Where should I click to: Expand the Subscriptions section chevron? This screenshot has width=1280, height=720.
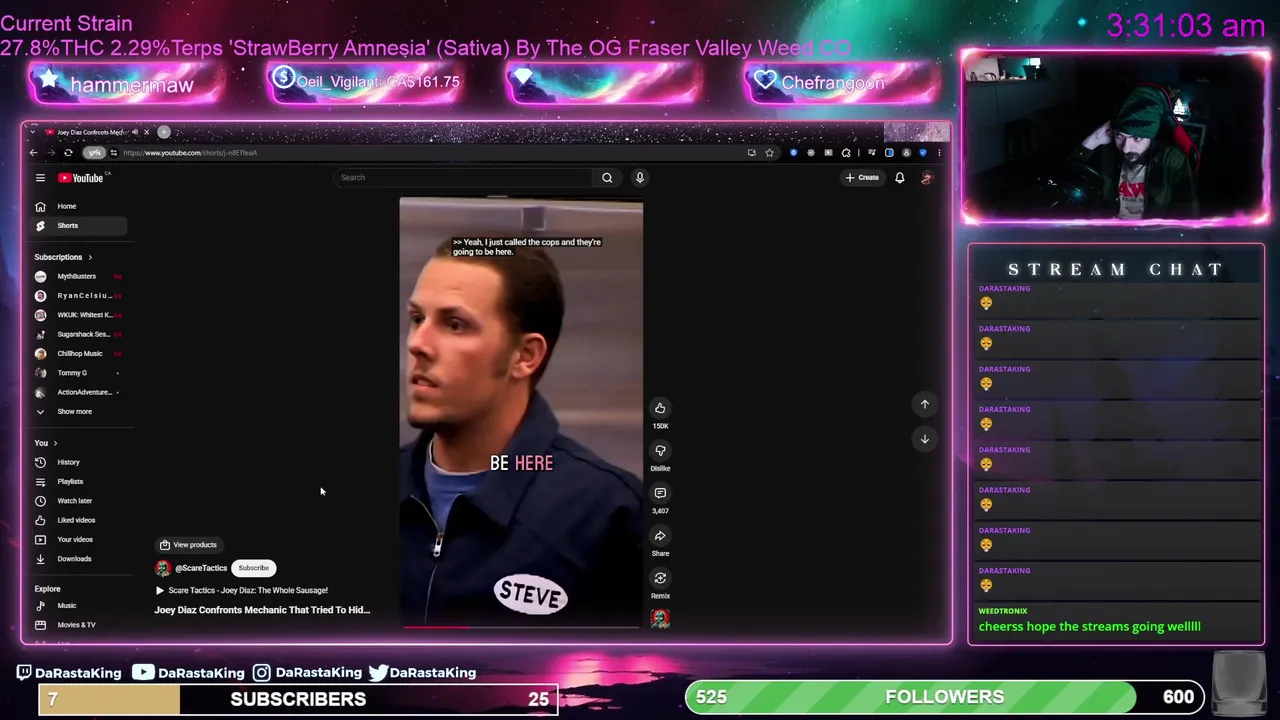[x=89, y=257]
